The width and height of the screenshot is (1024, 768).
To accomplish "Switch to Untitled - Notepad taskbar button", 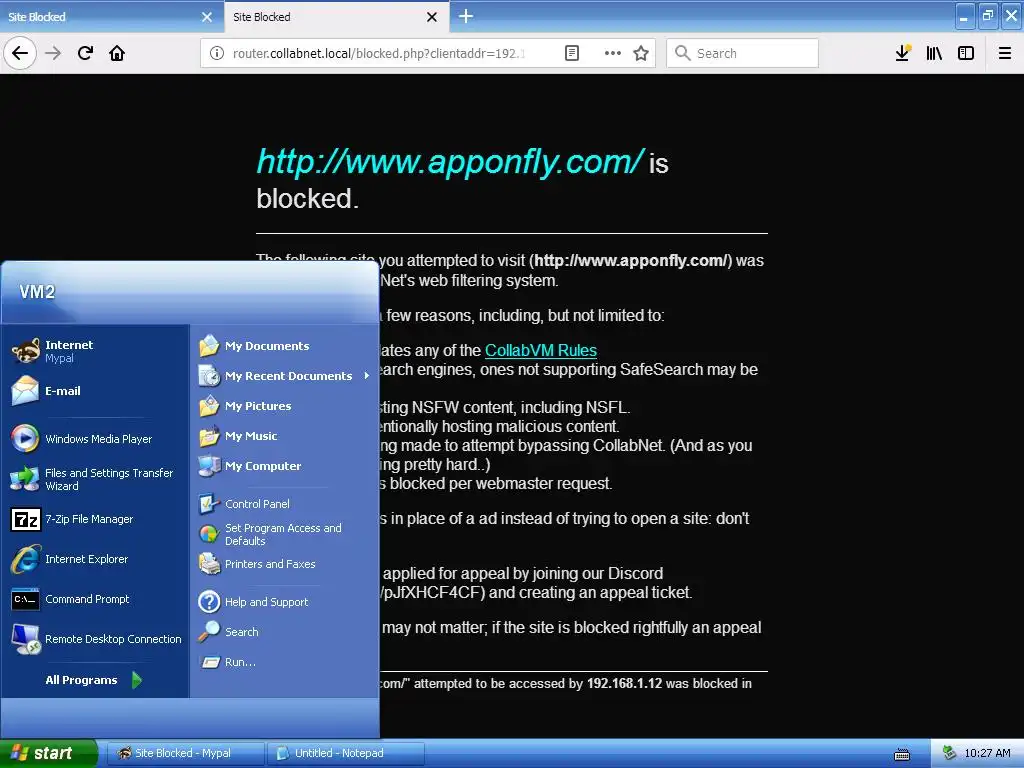I will pyautogui.click(x=345, y=753).
